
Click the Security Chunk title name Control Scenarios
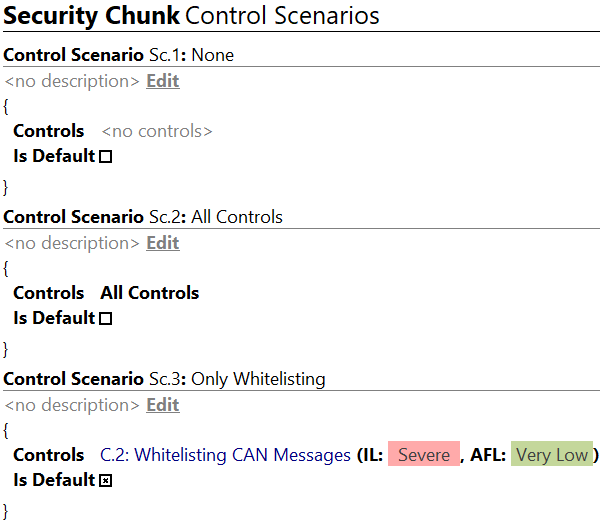(282, 16)
